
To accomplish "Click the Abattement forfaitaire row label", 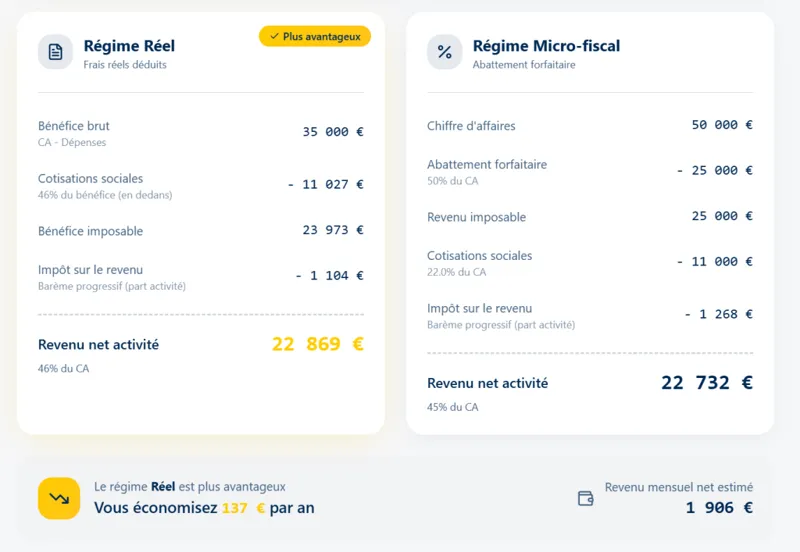I will pos(487,164).
